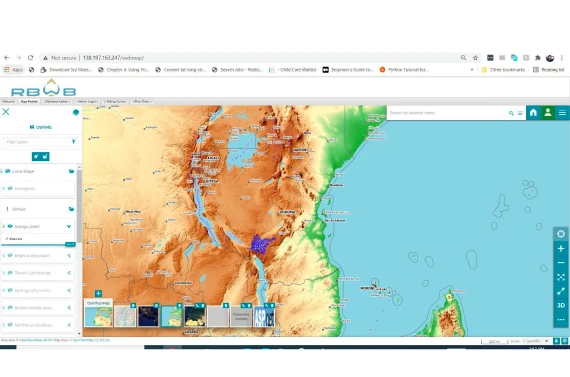570x377 pixels.
Task: Expand the Streets overlay layer chevron
Action: (x=69, y=308)
